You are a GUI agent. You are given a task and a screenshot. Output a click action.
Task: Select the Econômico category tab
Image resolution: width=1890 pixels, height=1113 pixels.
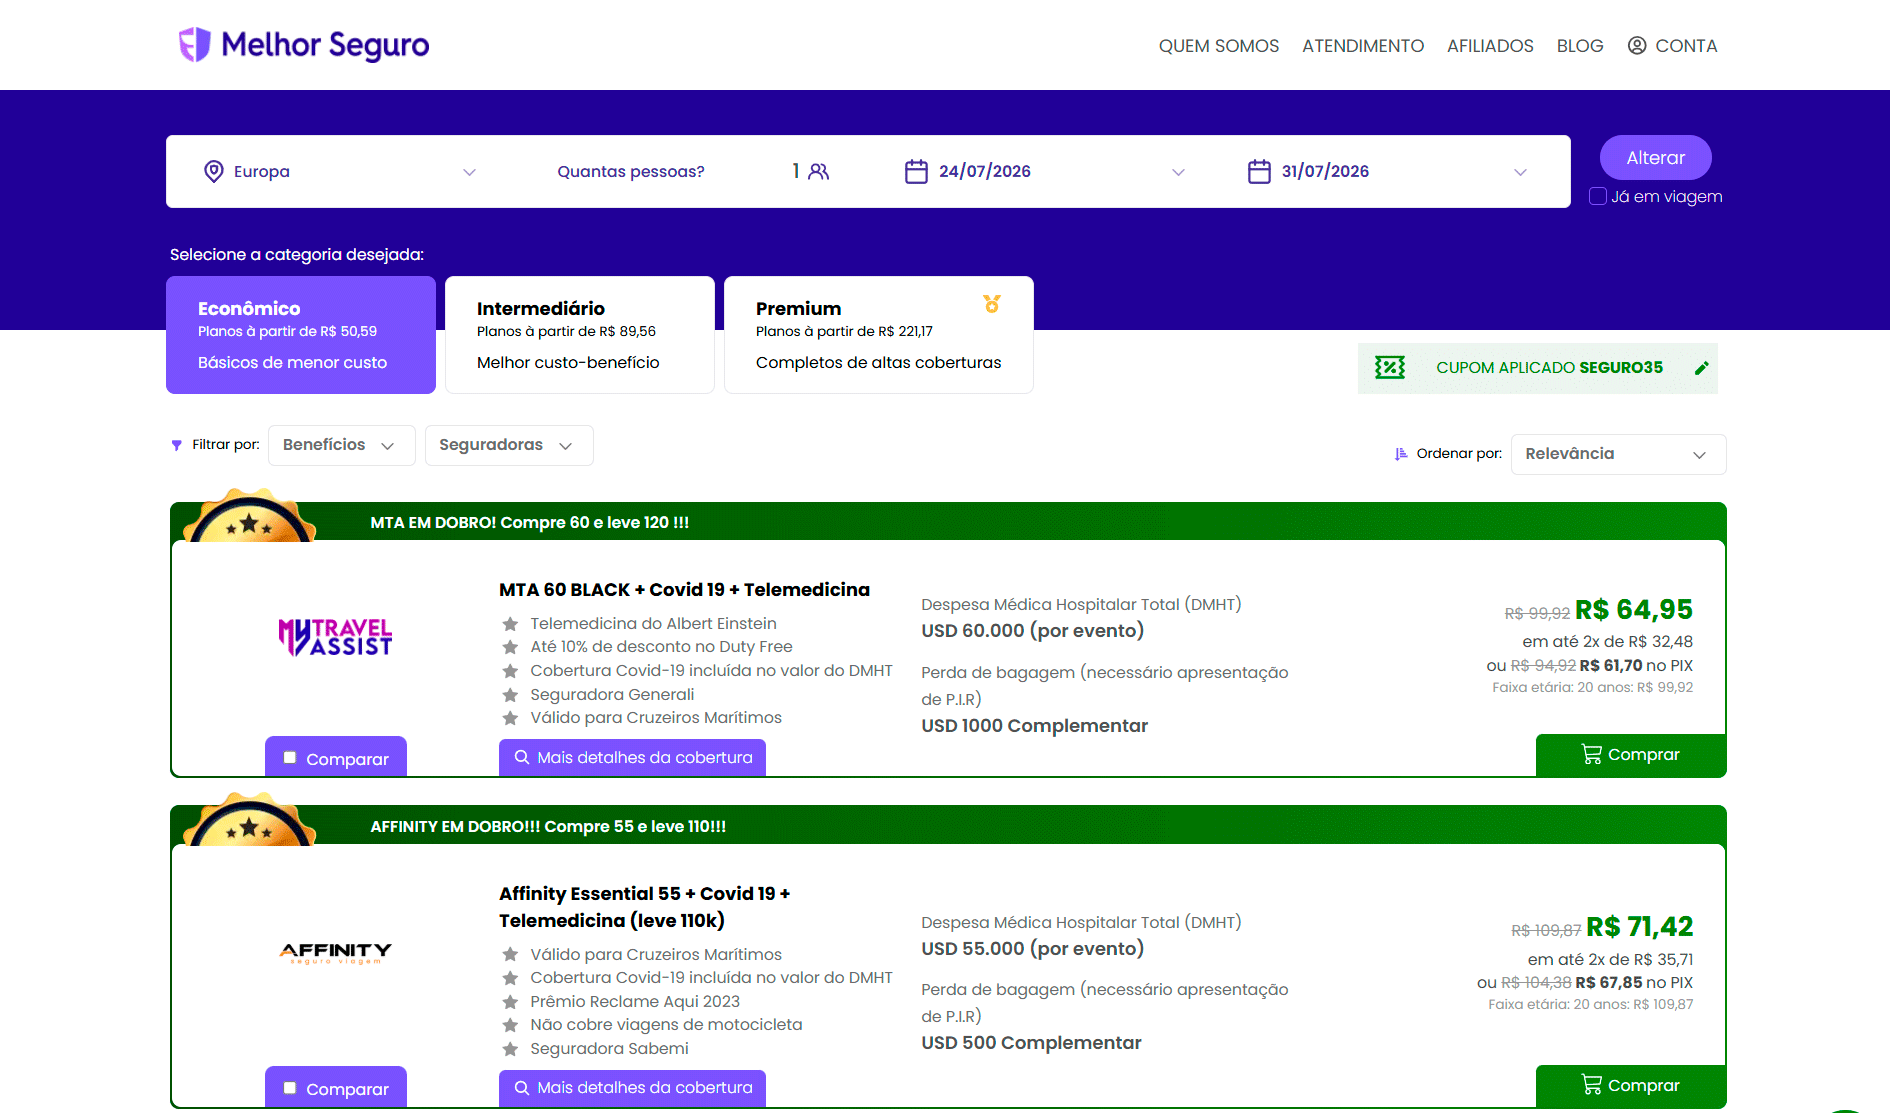coord(301,335)
